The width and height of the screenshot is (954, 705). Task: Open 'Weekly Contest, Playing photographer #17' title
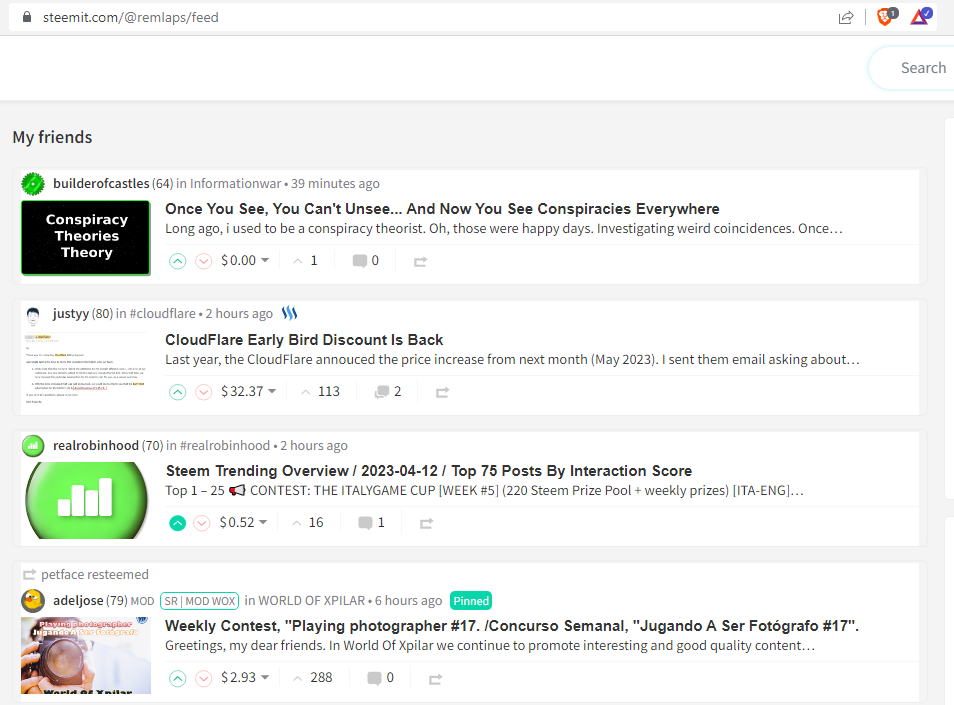[512, 626]
